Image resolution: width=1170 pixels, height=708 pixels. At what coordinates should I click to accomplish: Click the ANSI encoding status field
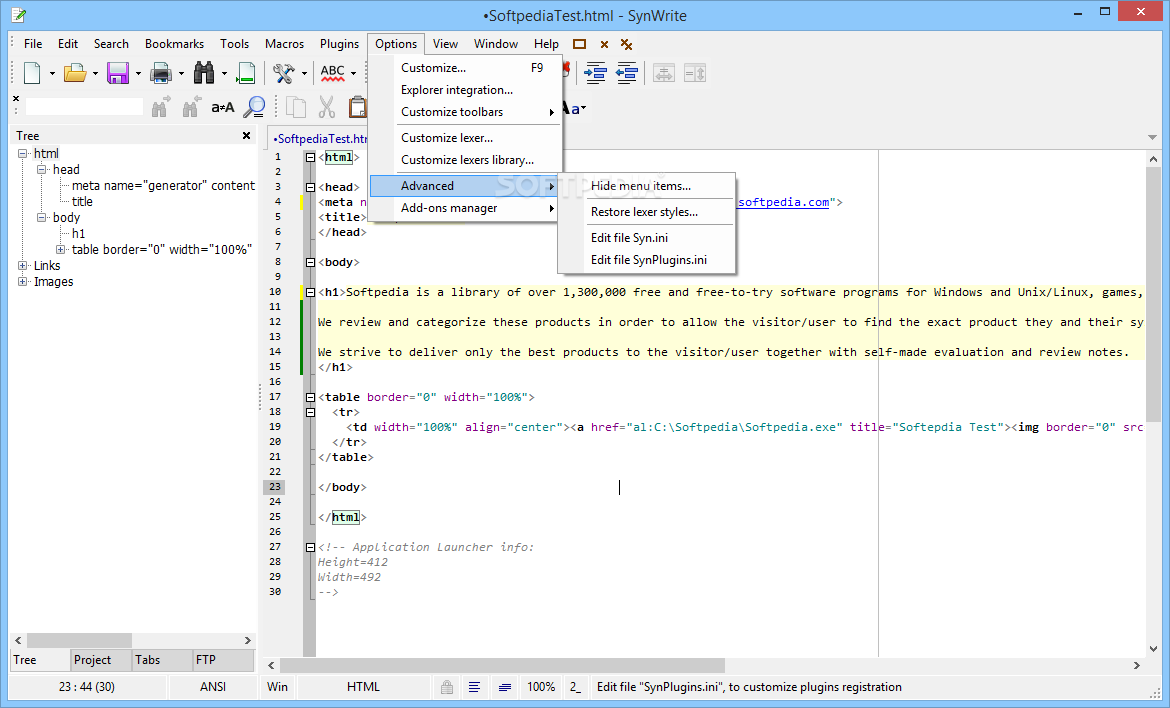pos(213,687)
